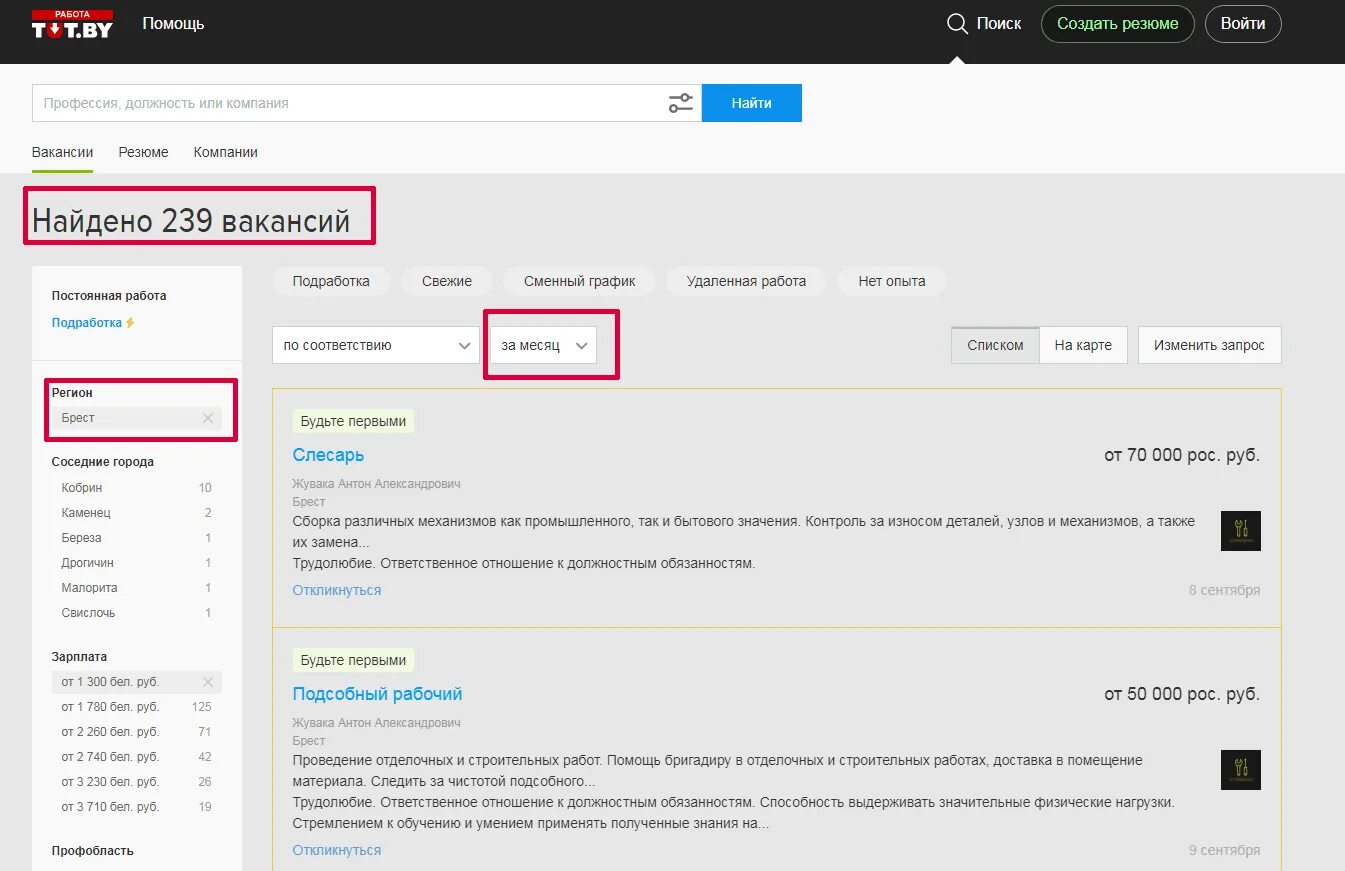Click the 8 сентября date text
Image resolution: width=1345 pixels, height=871 pixels.
click(x=1224, y=590)
